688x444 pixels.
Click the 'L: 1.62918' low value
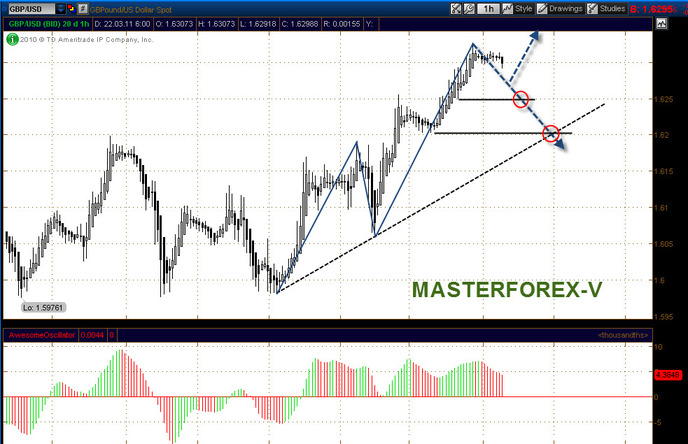(x=258, y=24)
